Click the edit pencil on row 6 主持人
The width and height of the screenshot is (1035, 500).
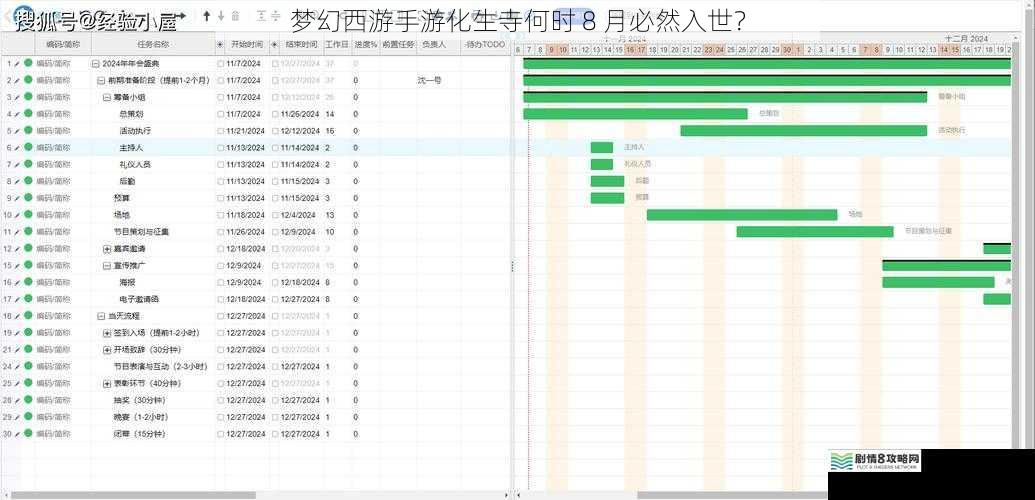pyautogui.click(x=17, y=148)
